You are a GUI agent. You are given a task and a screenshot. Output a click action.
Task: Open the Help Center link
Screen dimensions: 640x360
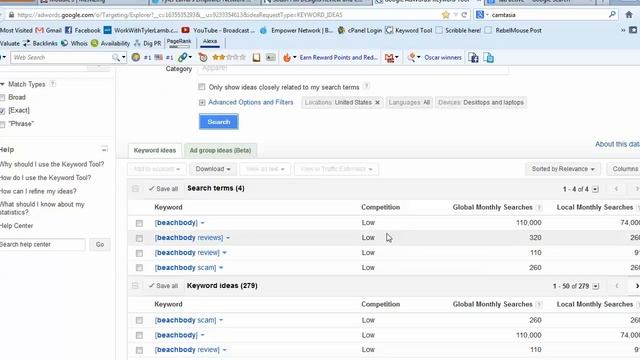click(x=16, y=226)
